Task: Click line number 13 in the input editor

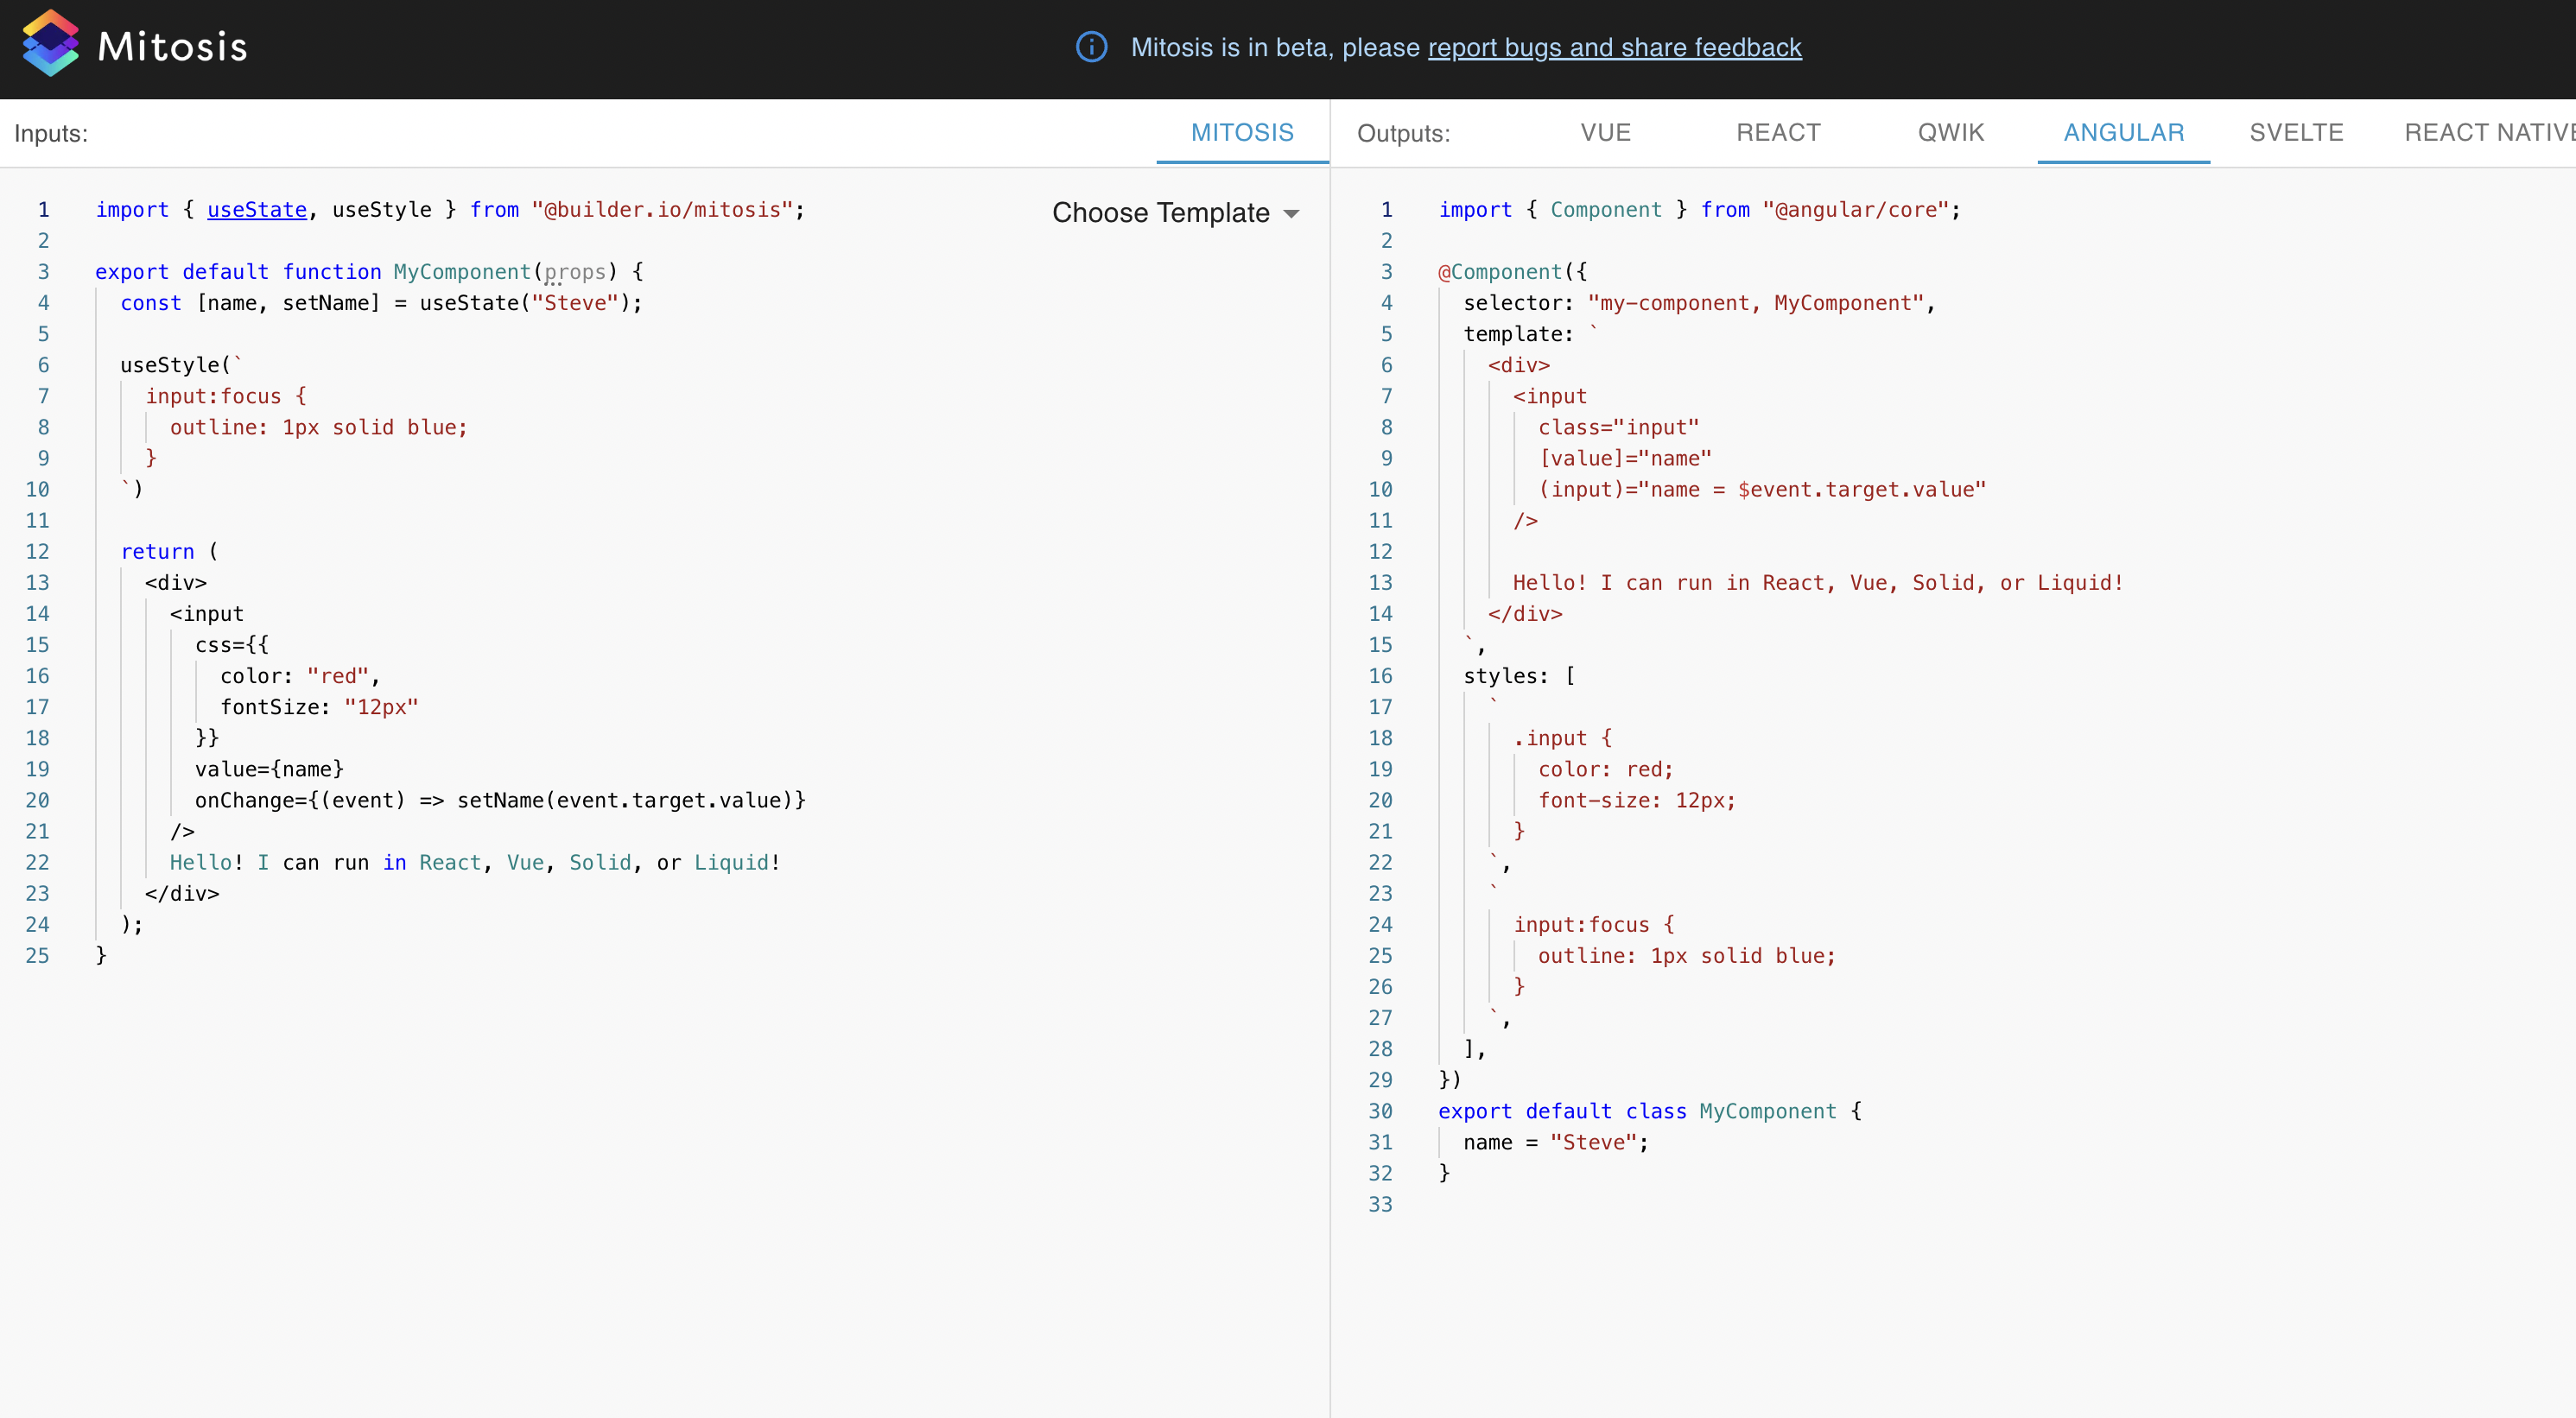Action: pos(38,582)
